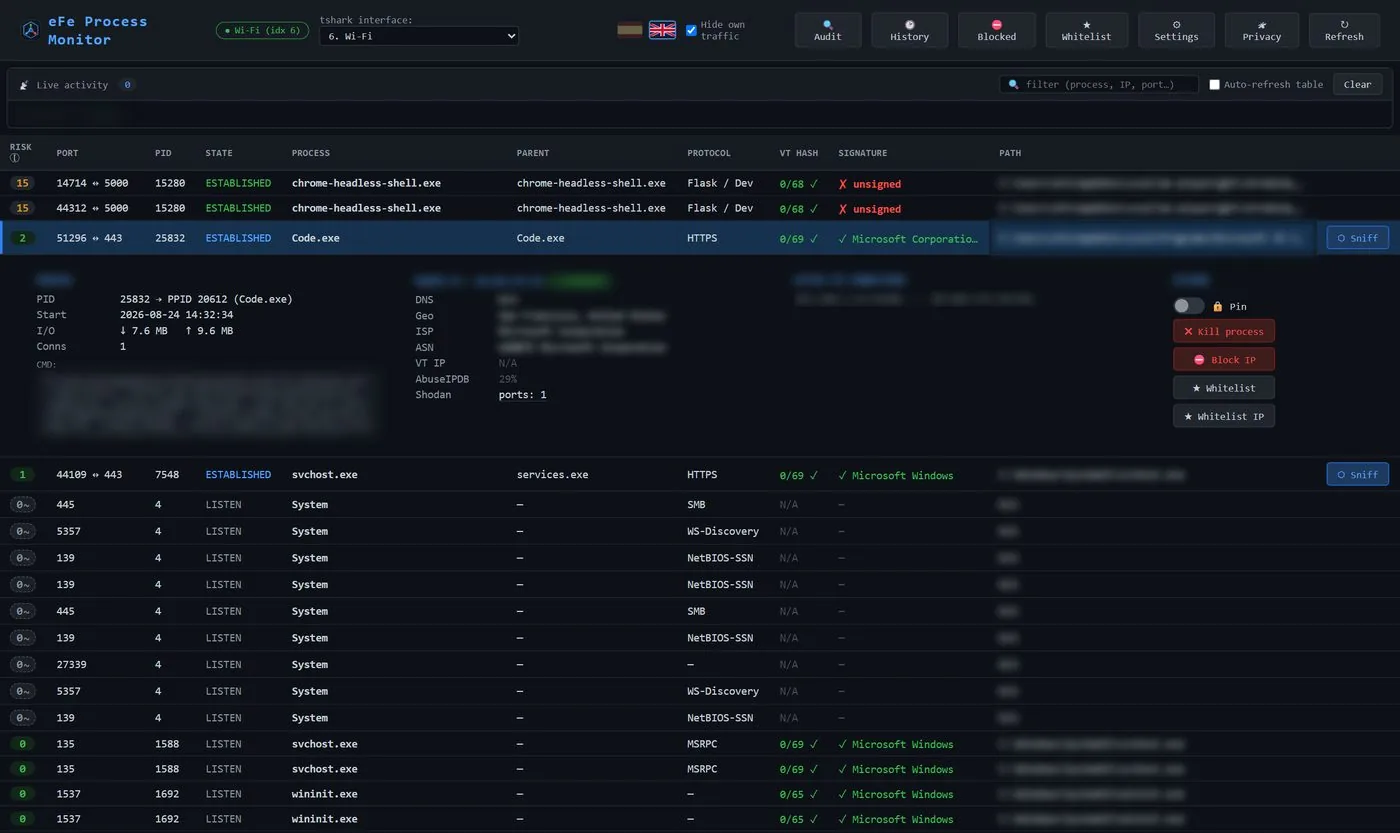Image resolution: width=1400 pixels, height=833 pixels.
Task: Expand the chrome-headless-shell.exe port 14714 row
Action: click(700, 183)
